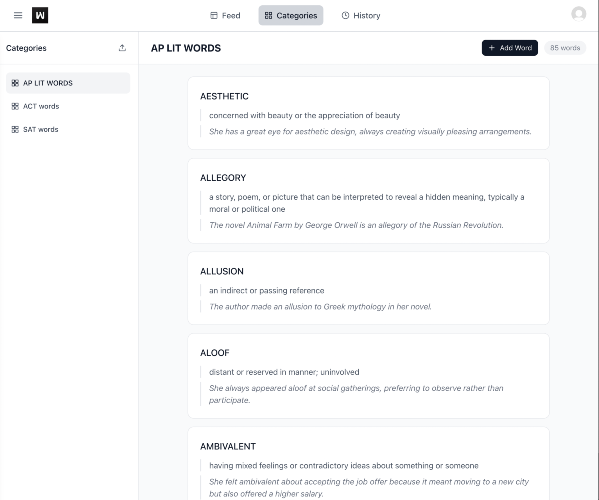Open the ALLEGORY word card
The image size is (599, 500).
coord(368,201)
